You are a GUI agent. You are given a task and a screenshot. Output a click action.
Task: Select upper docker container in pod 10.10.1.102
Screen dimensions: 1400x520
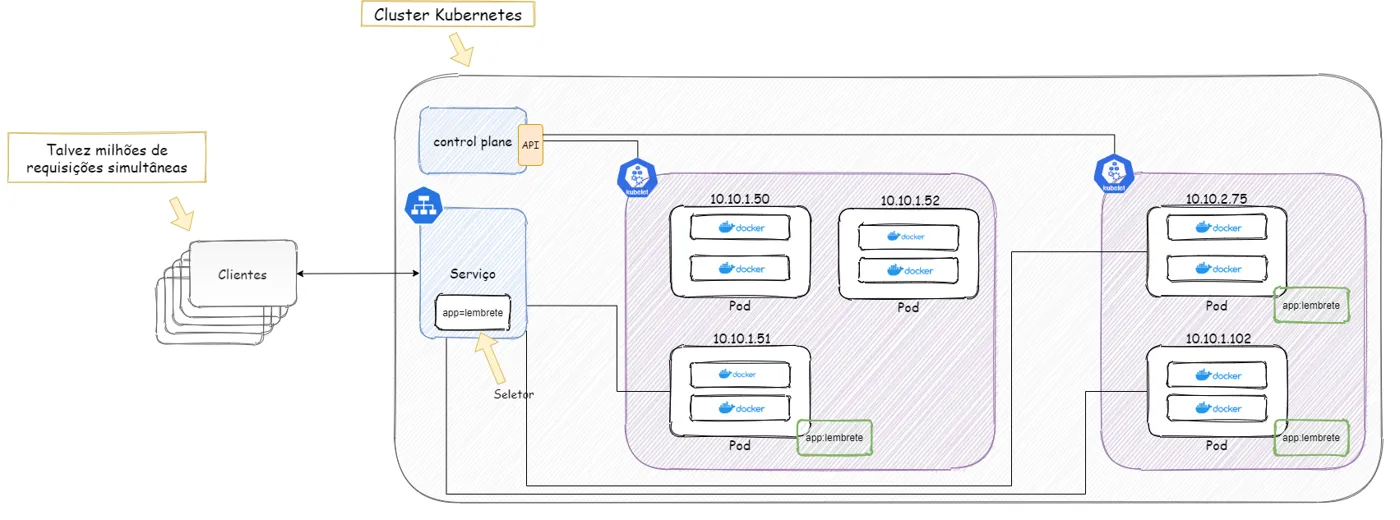click(x=1217, y=376)
